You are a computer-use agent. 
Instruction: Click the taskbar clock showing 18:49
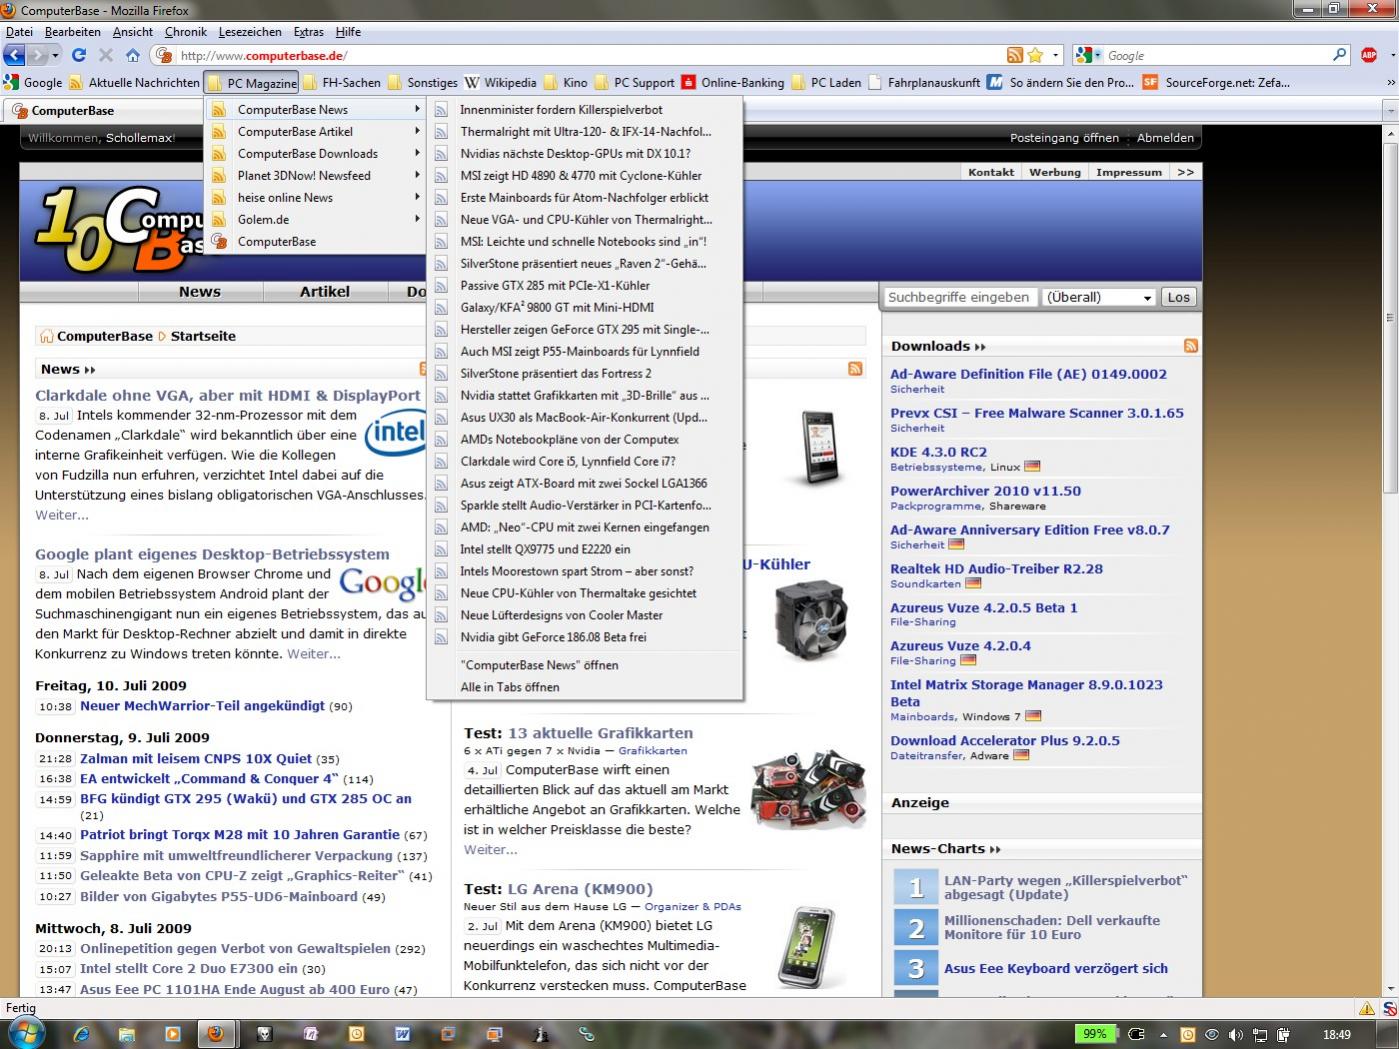(x=1336, y=1035)
